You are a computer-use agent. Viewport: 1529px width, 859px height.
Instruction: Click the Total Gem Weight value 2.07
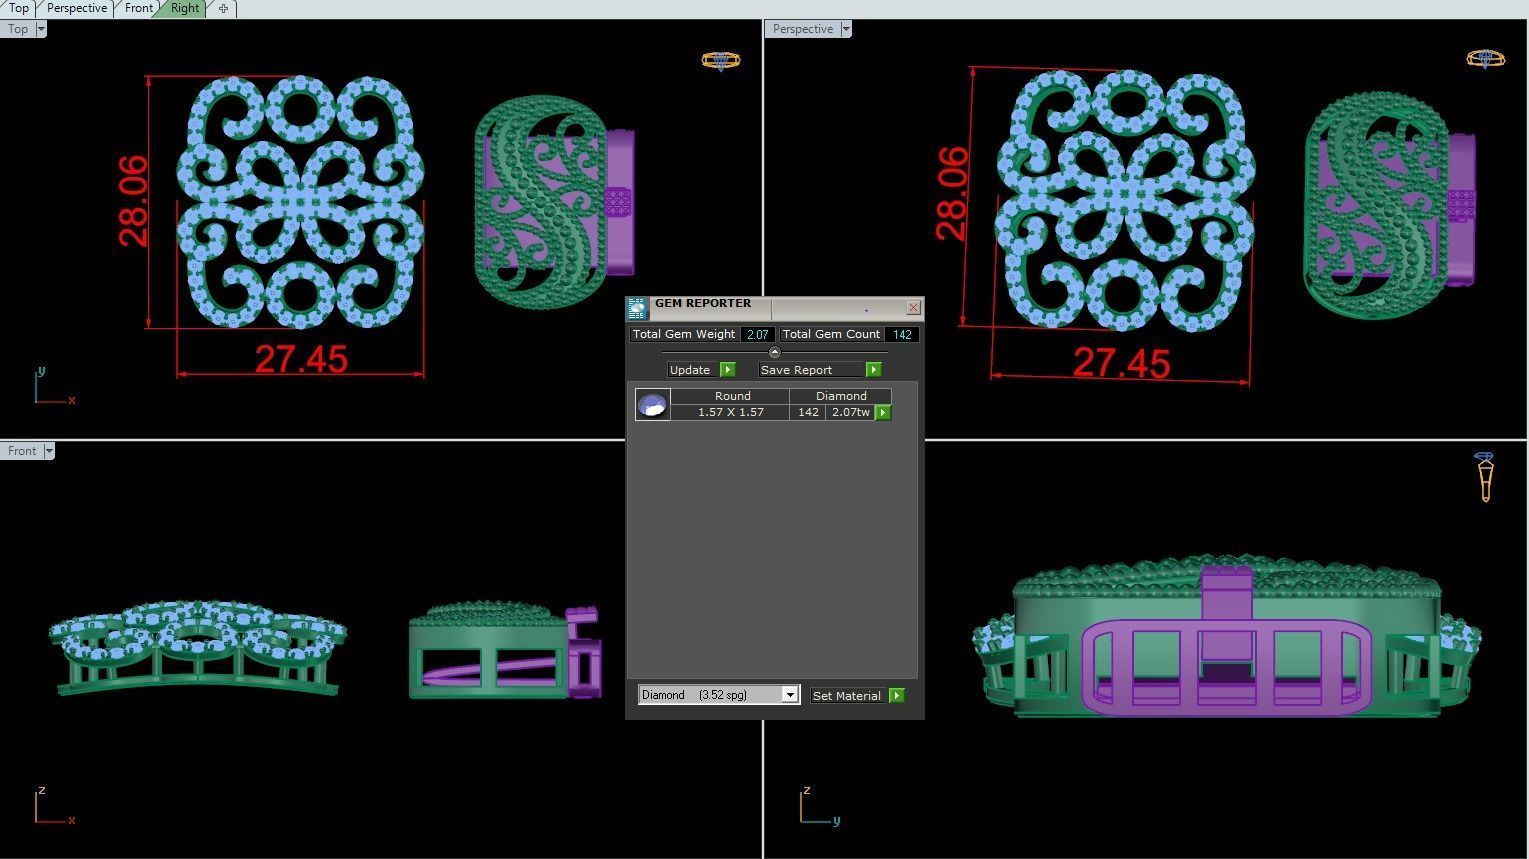coord(757,334)
